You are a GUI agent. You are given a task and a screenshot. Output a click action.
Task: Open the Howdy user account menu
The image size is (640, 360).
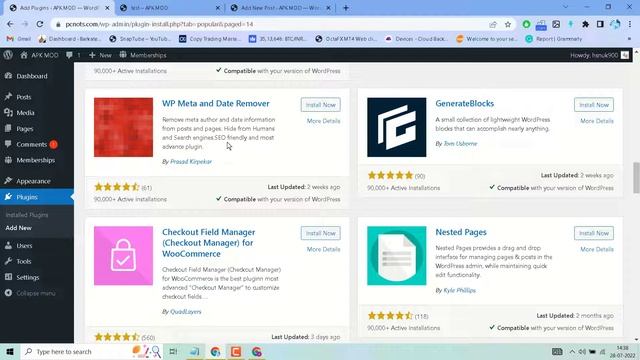[599, 55]
